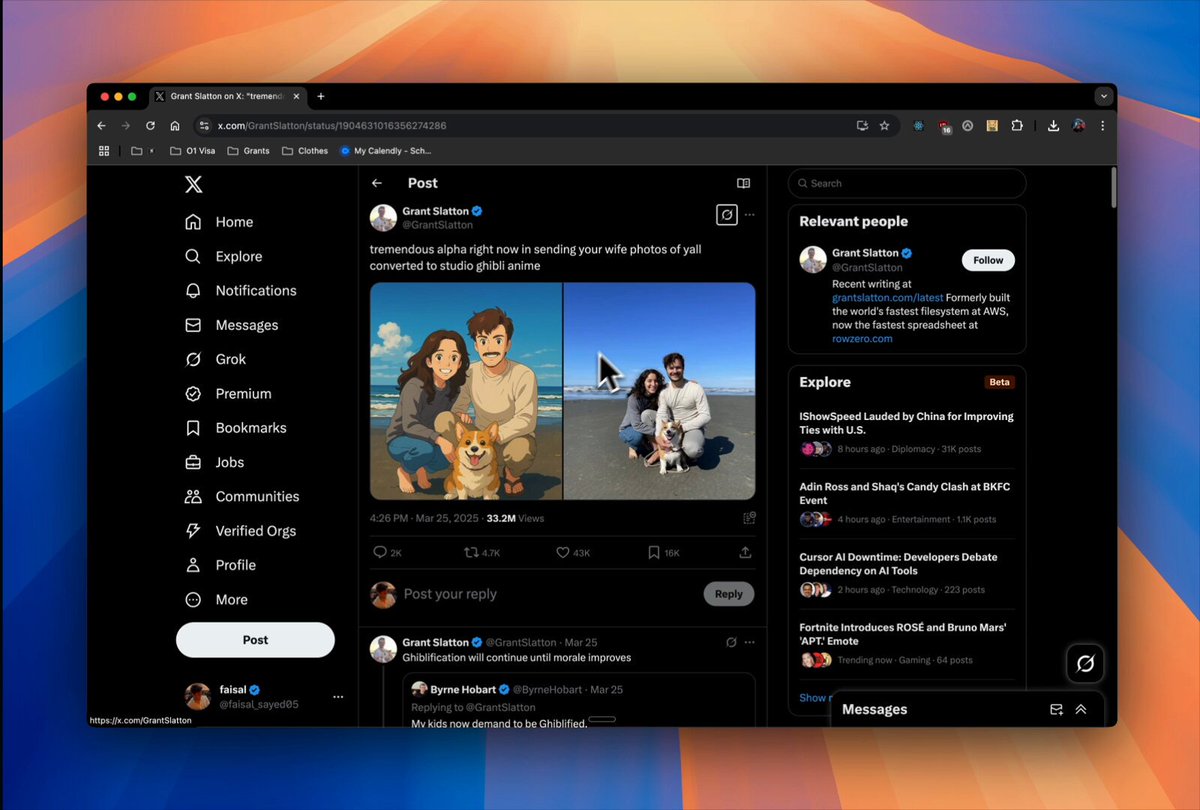1200x810 pixels.
Task: Click Grok icon on Ghiblification reply
Action: pyautogui.click(x=731, y=642)
